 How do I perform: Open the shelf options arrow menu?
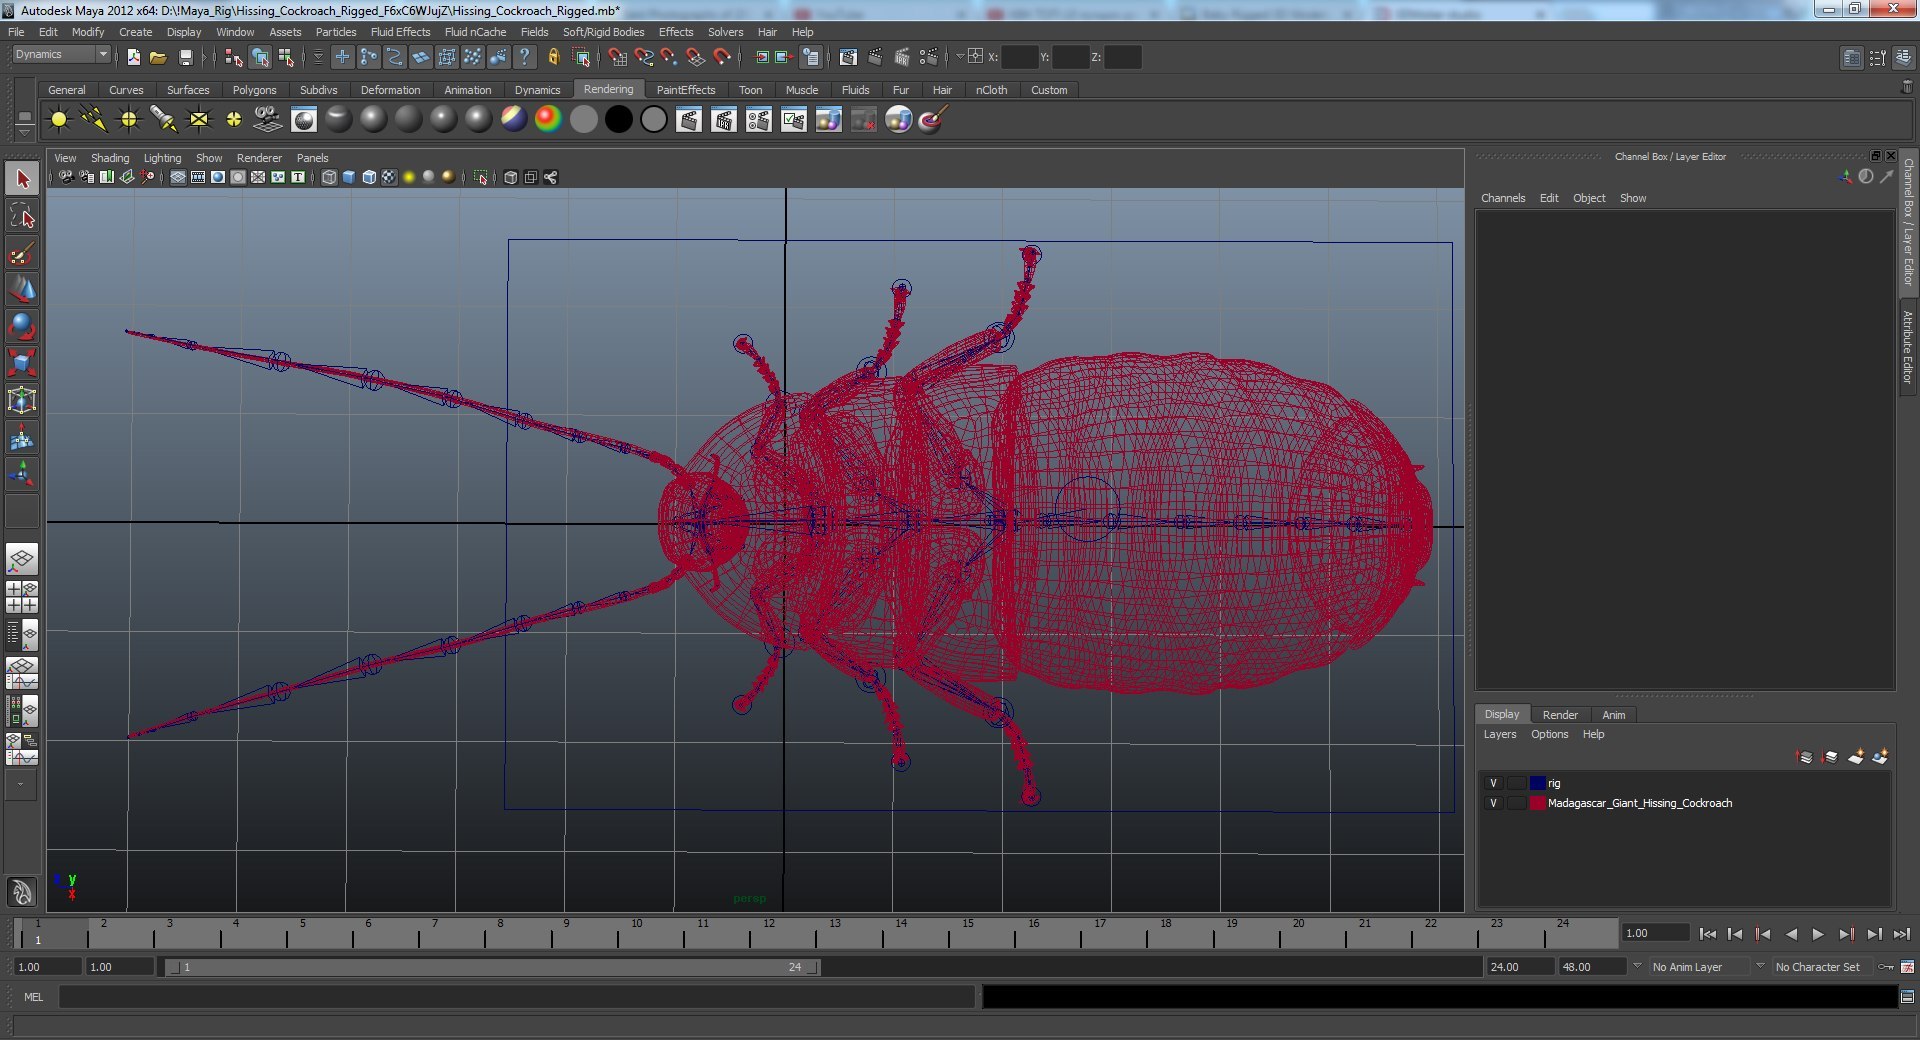click(x=24, y=133)
